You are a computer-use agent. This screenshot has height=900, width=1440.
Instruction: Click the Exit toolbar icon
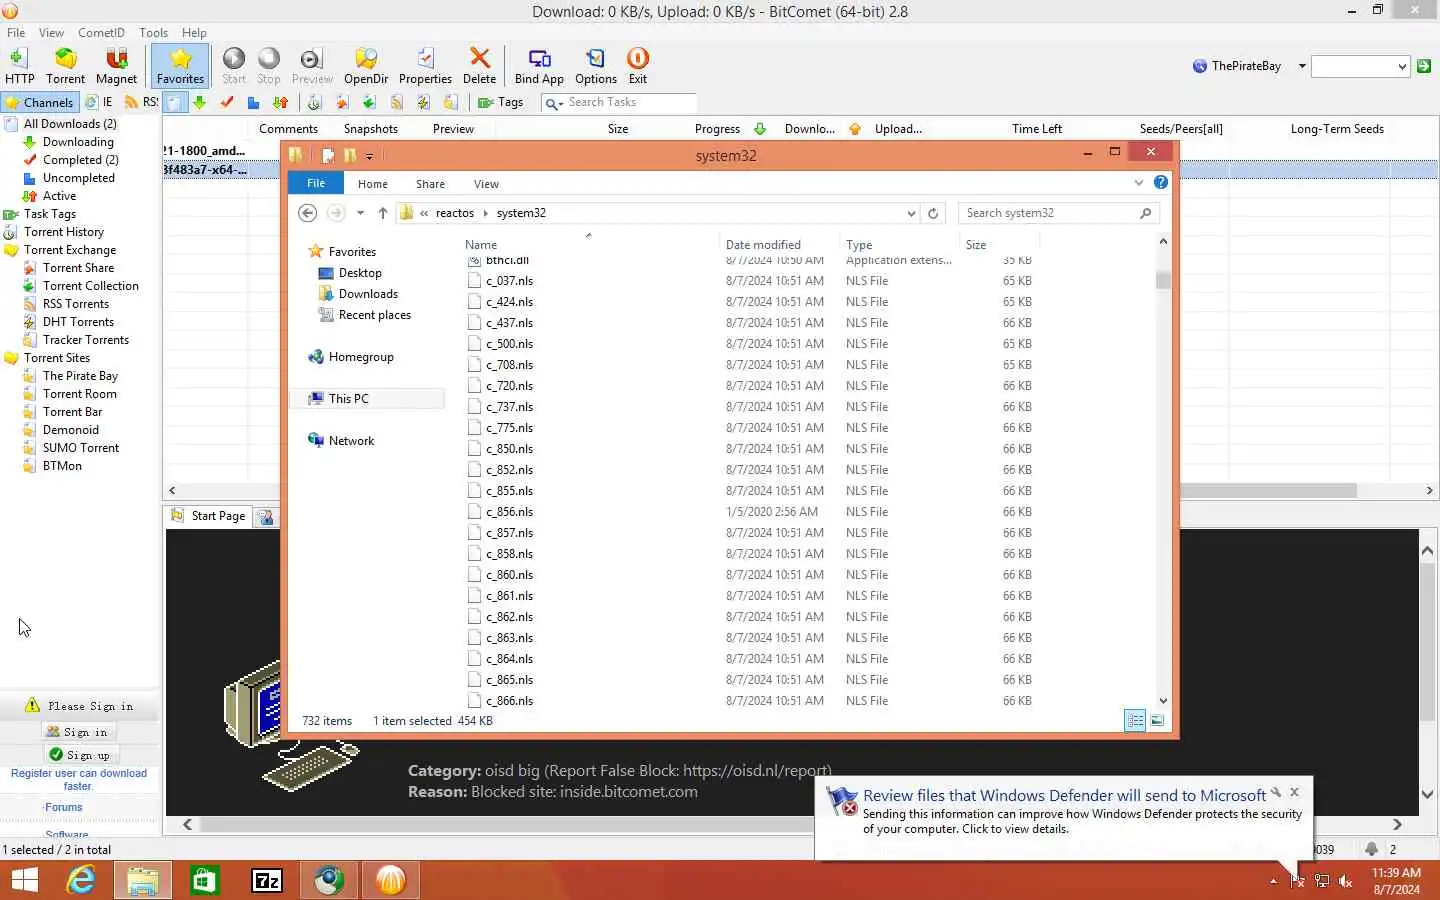point(638,66)
